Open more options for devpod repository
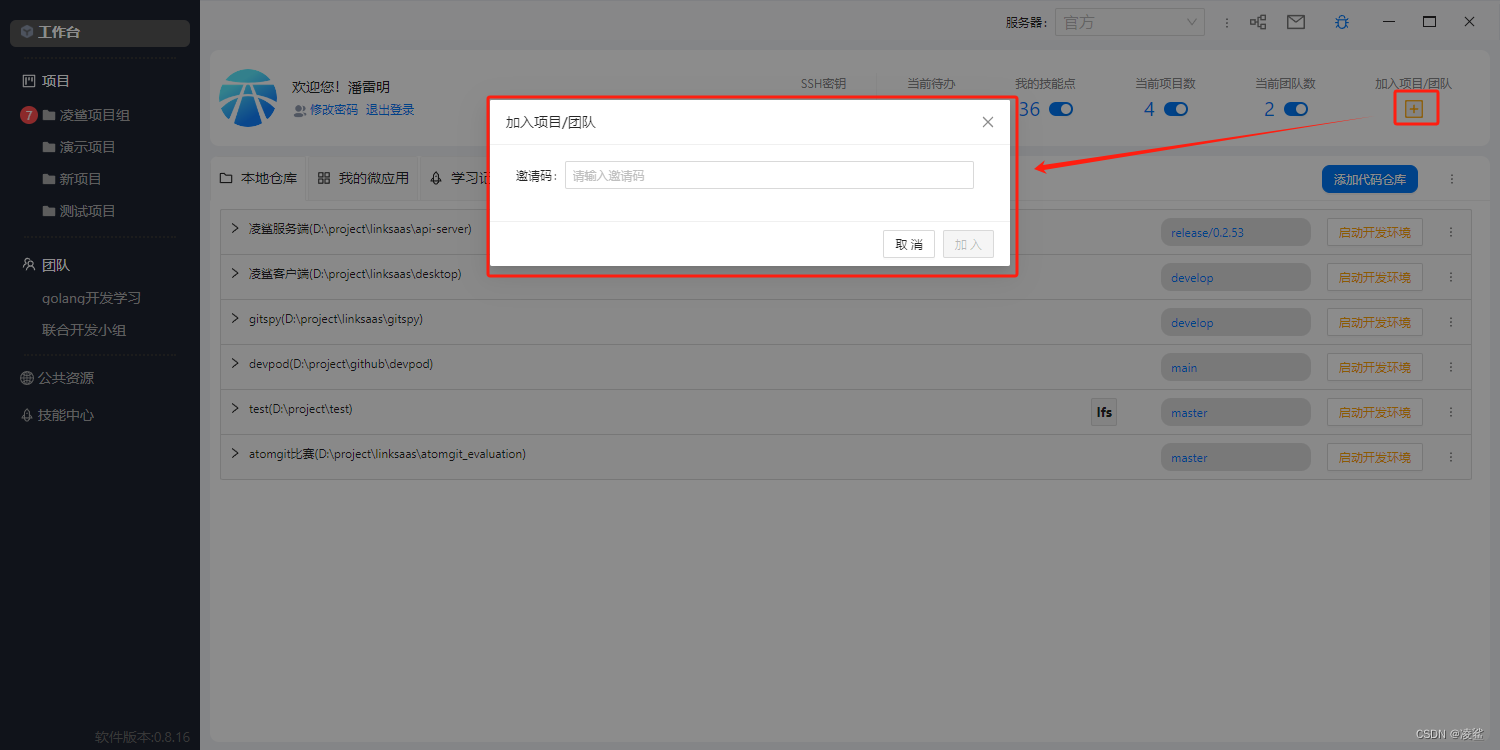Viewport: 1500px width, 750px height. pyautogui.click(x=1451, y=367)
